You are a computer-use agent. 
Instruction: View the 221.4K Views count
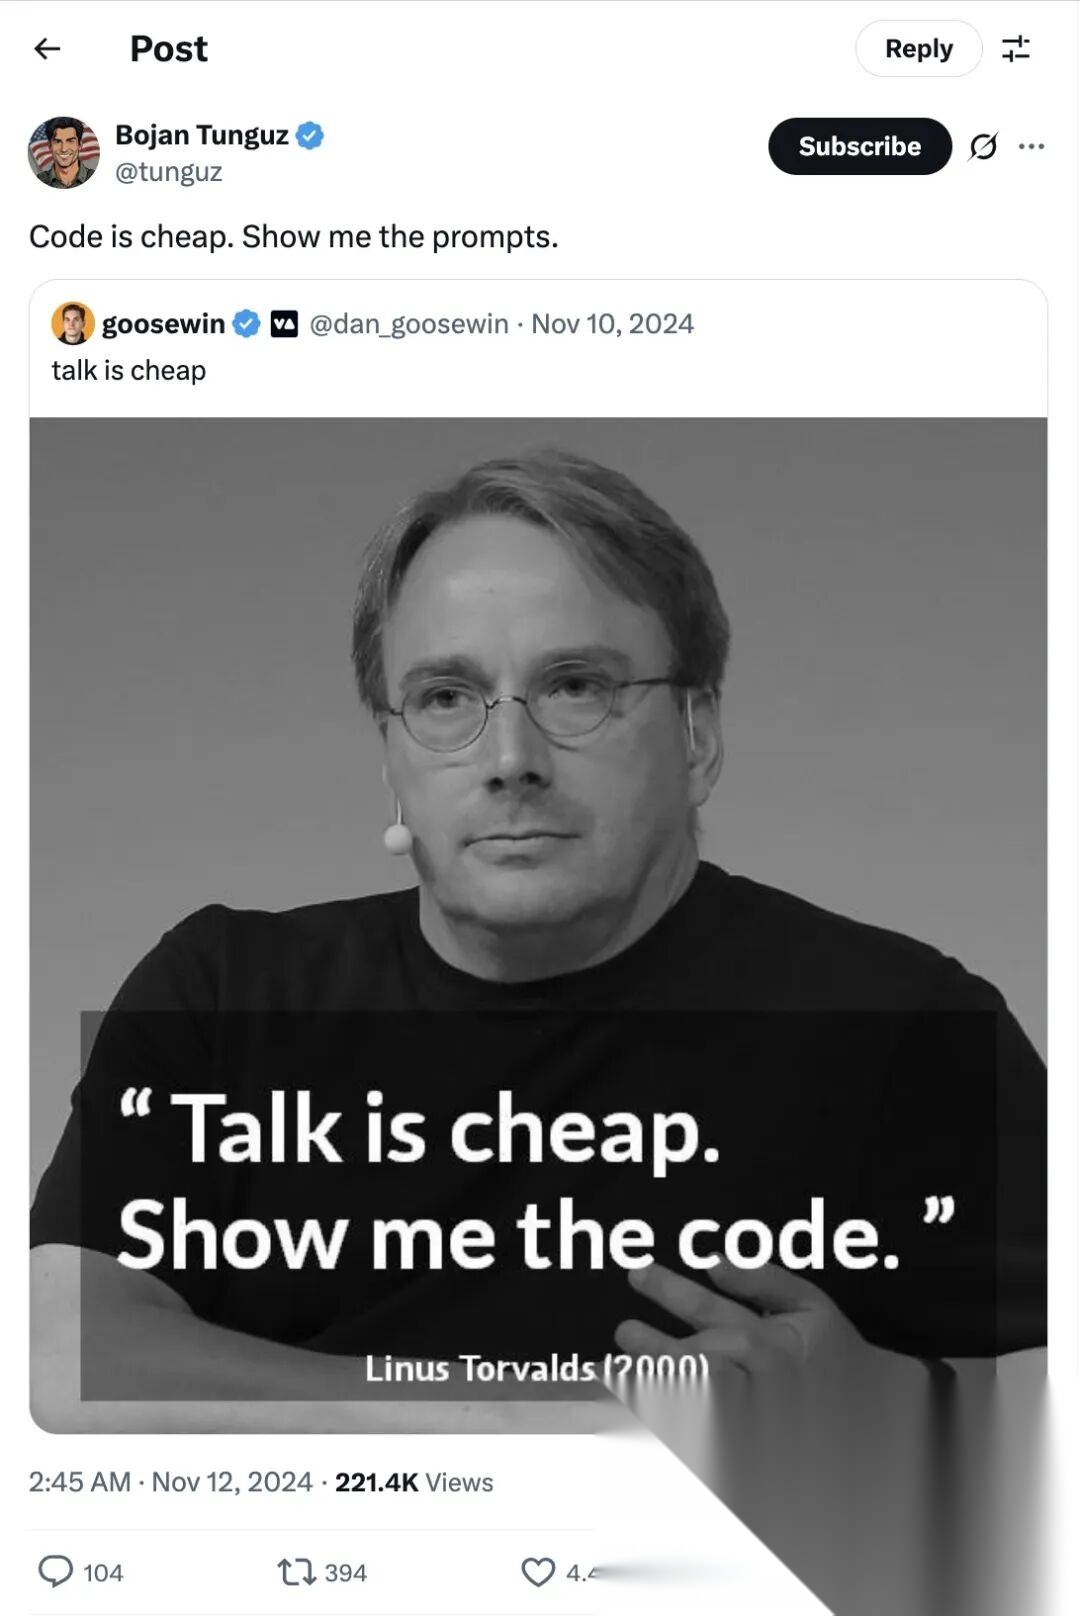(x=414, y=1482)
